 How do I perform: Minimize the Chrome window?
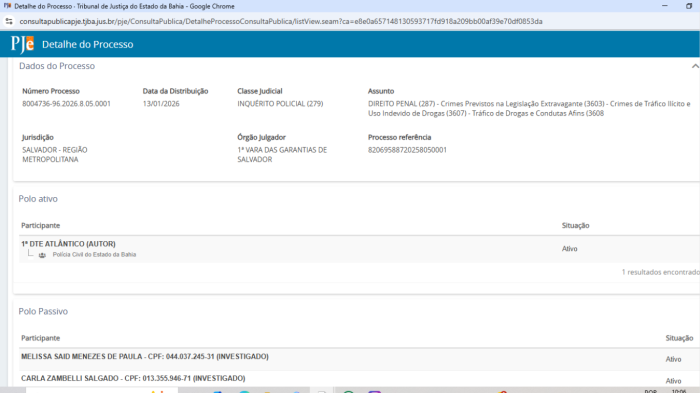(x=665, y=6)
